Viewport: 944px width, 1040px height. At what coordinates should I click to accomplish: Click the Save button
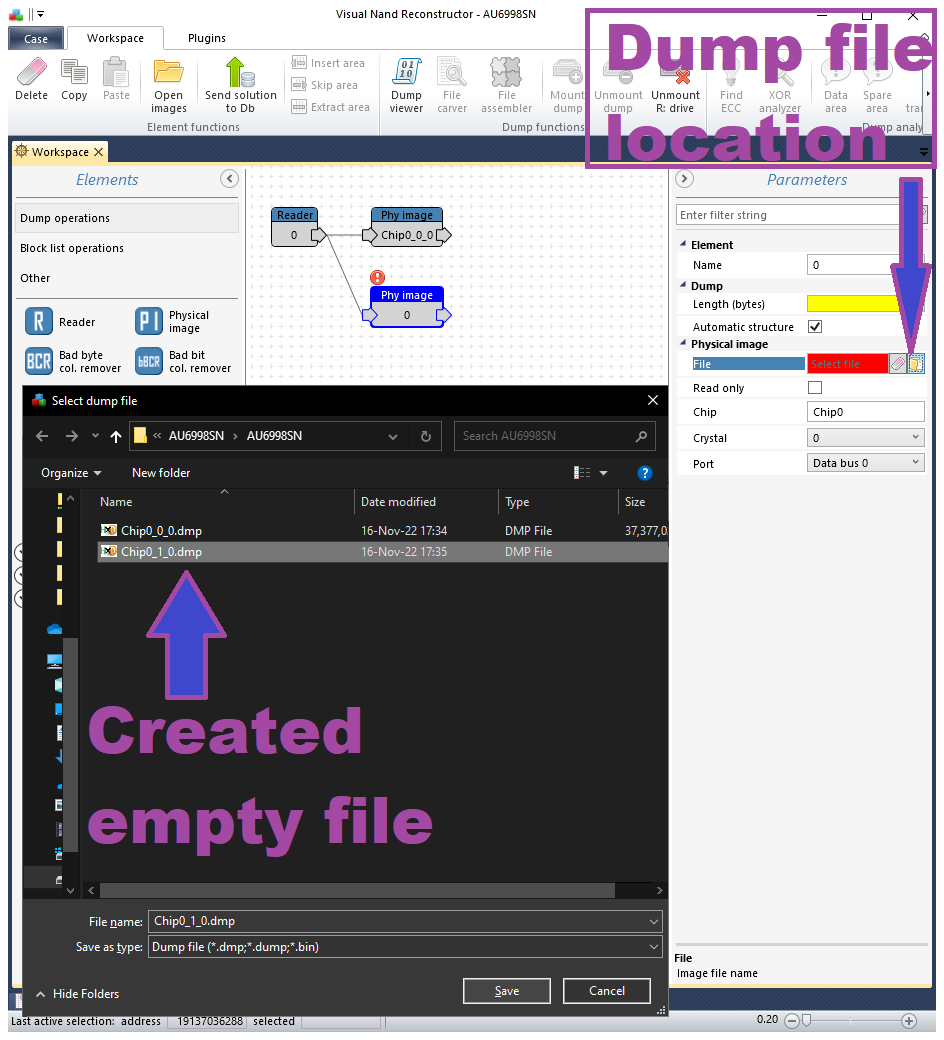coord(507,991)
